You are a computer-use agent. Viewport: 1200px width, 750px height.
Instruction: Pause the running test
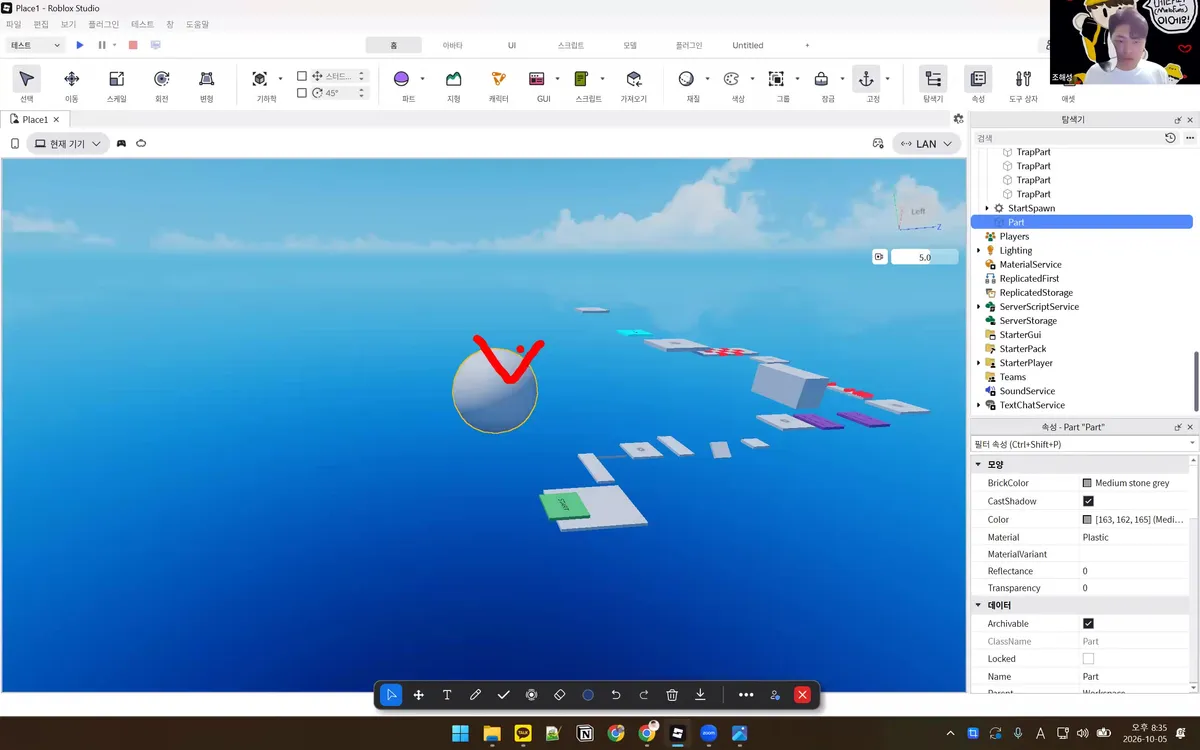[x=102, y=45]
